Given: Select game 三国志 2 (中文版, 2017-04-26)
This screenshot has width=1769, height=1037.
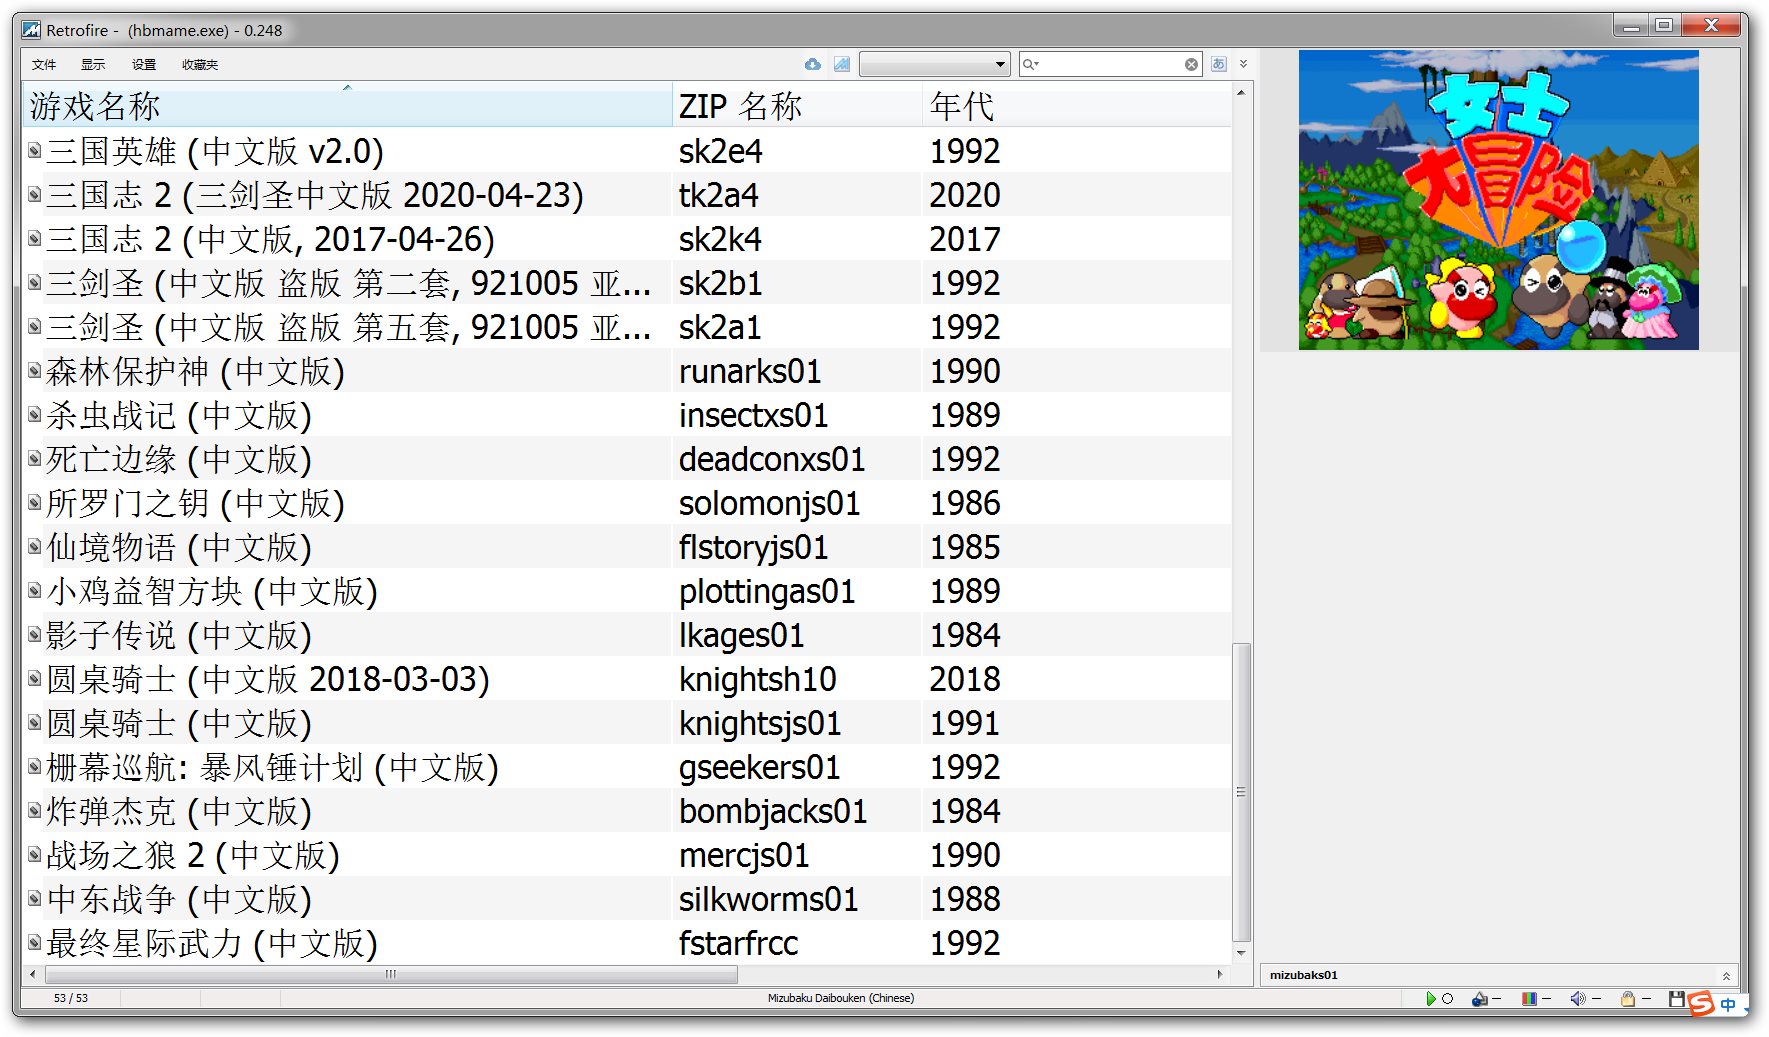Looking at the screenshot, I should tap(270, 239).
